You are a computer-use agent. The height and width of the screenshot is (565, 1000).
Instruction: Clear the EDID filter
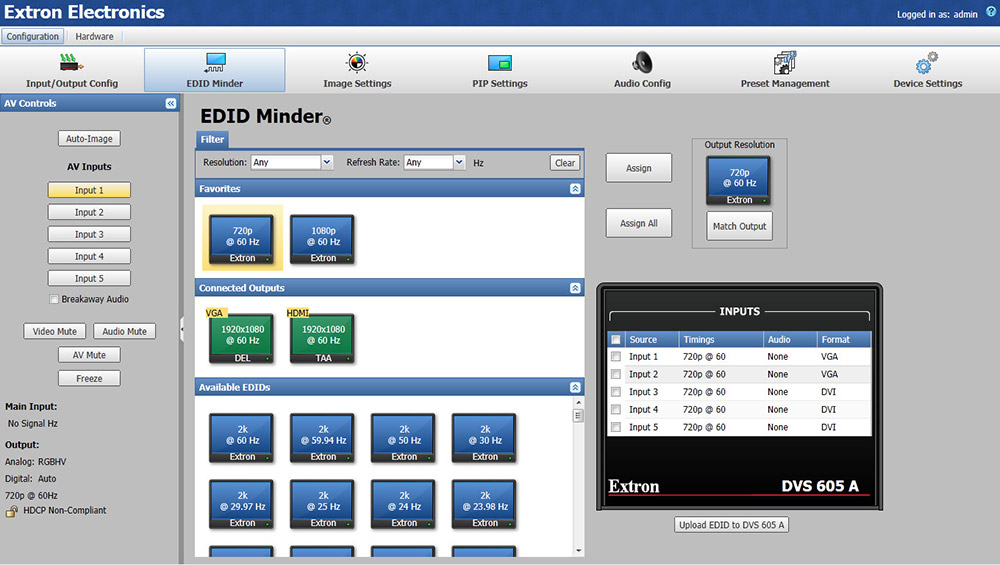(x=564, y=163)
